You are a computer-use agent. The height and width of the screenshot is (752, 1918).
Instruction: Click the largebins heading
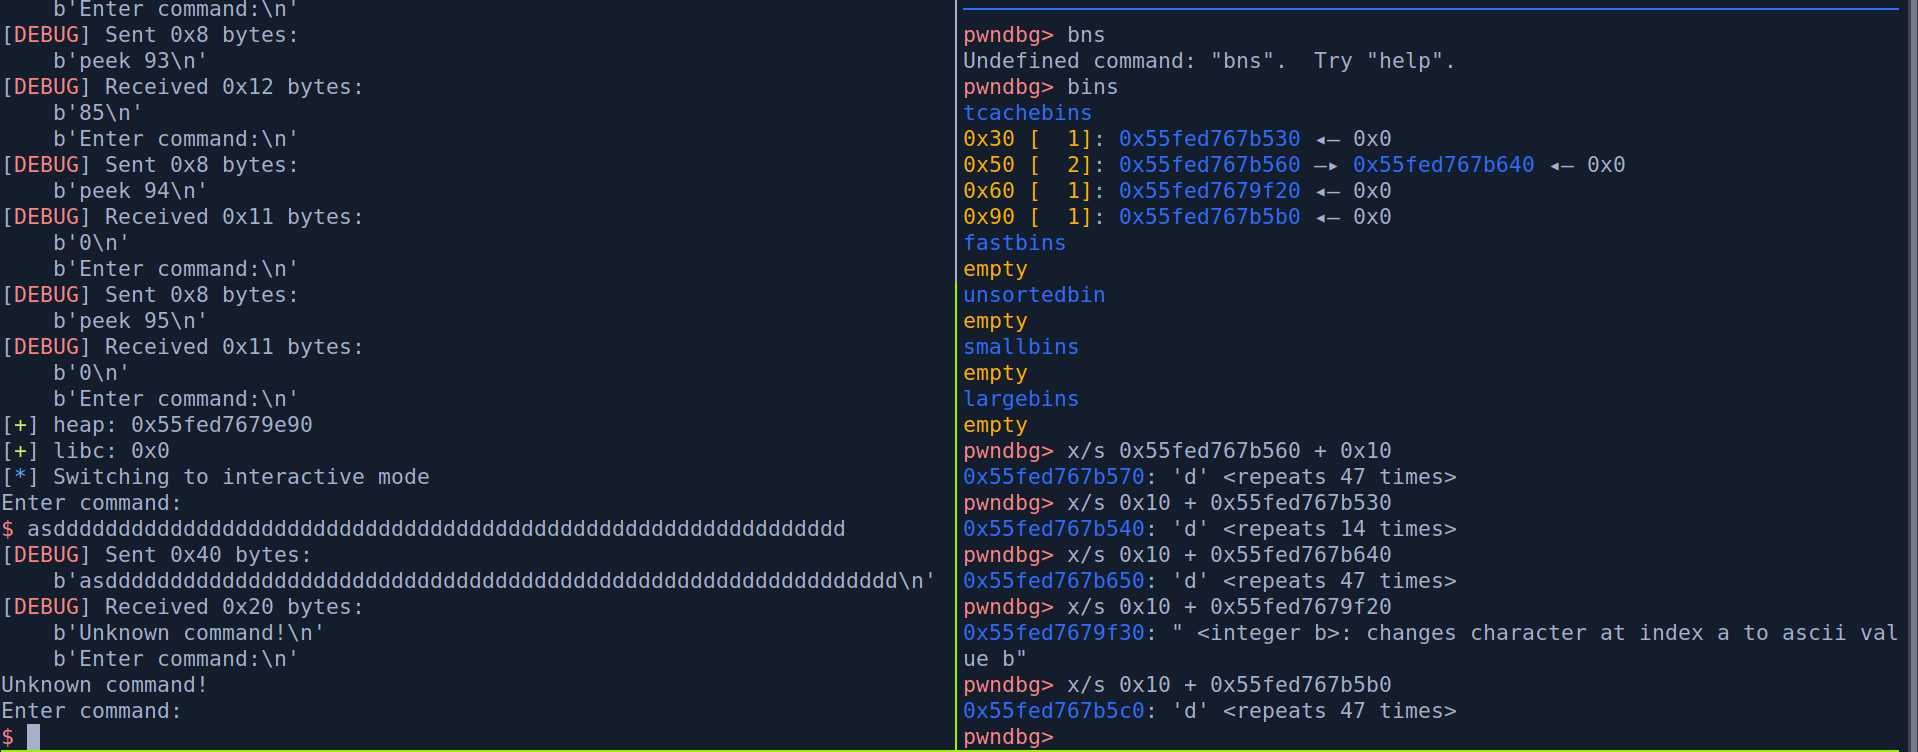click(x=1021, y=399)
